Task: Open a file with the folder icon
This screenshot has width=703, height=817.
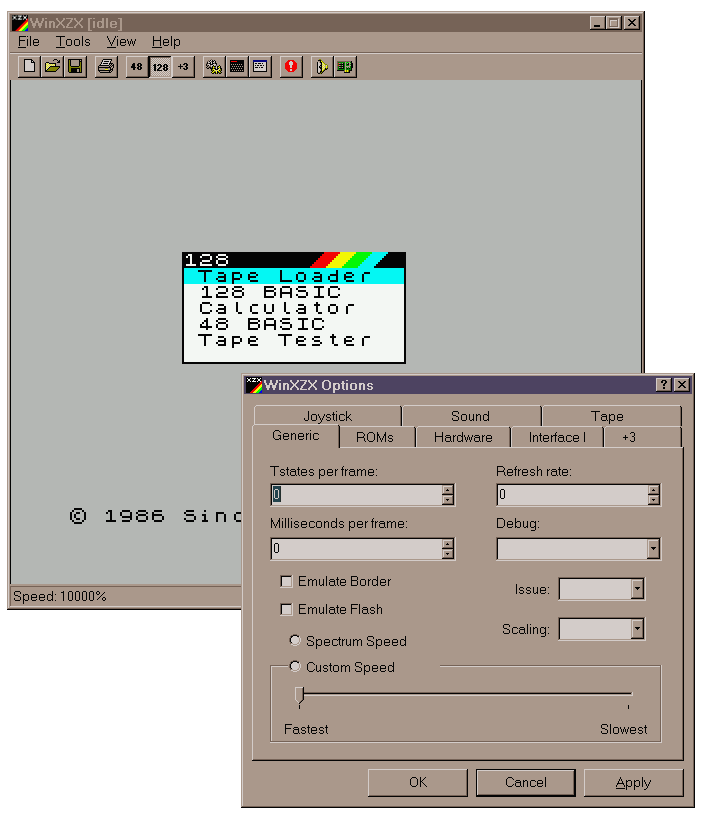Action: click(52, 67)
